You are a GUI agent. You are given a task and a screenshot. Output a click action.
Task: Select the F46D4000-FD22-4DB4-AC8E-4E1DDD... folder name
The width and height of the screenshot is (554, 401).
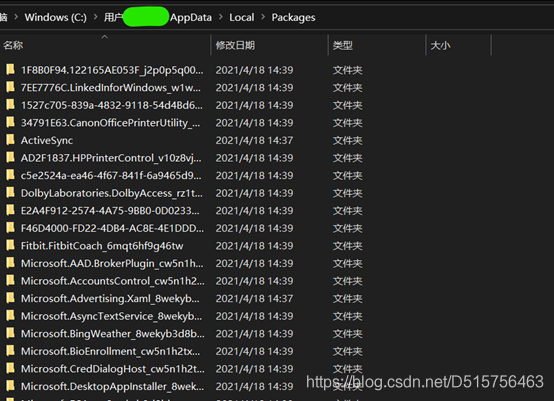coord(112,228)
